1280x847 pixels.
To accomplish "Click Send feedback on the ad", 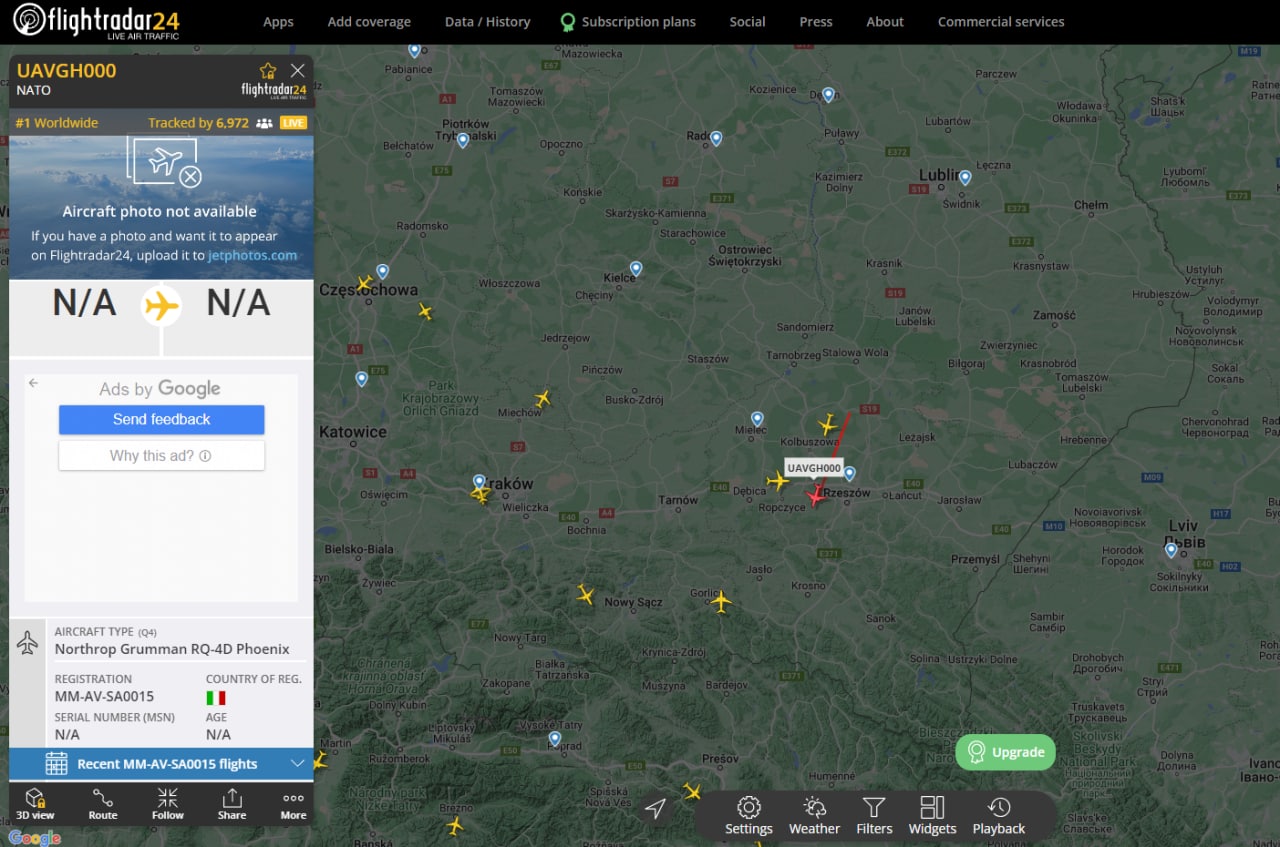I will [161, 420].
